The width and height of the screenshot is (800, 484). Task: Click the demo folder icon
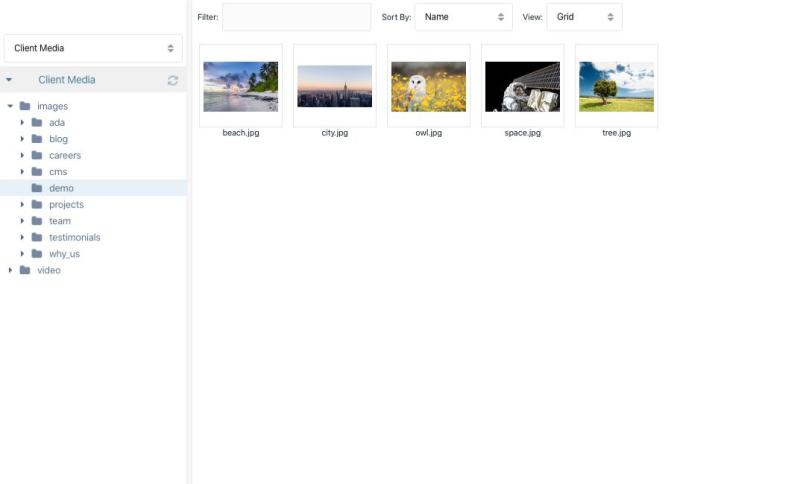[x=37, y=188]
